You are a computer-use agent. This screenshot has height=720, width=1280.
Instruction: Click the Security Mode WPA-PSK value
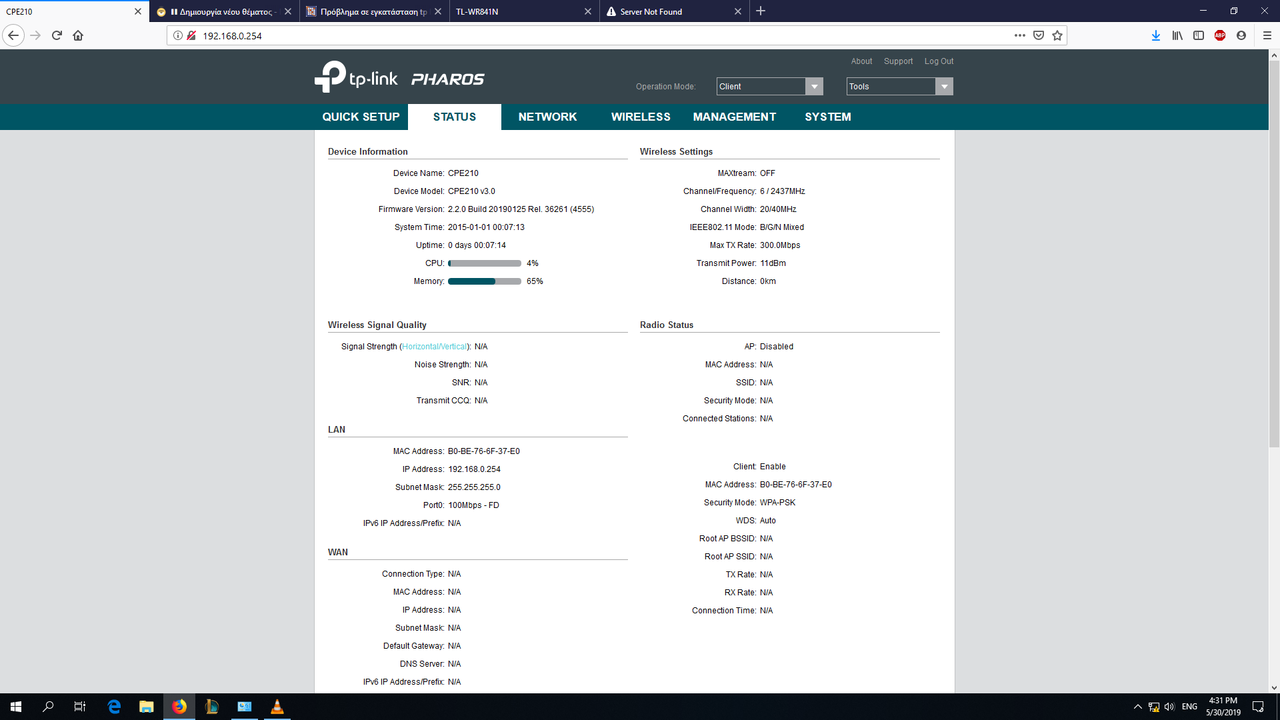[x=777, y=502]
